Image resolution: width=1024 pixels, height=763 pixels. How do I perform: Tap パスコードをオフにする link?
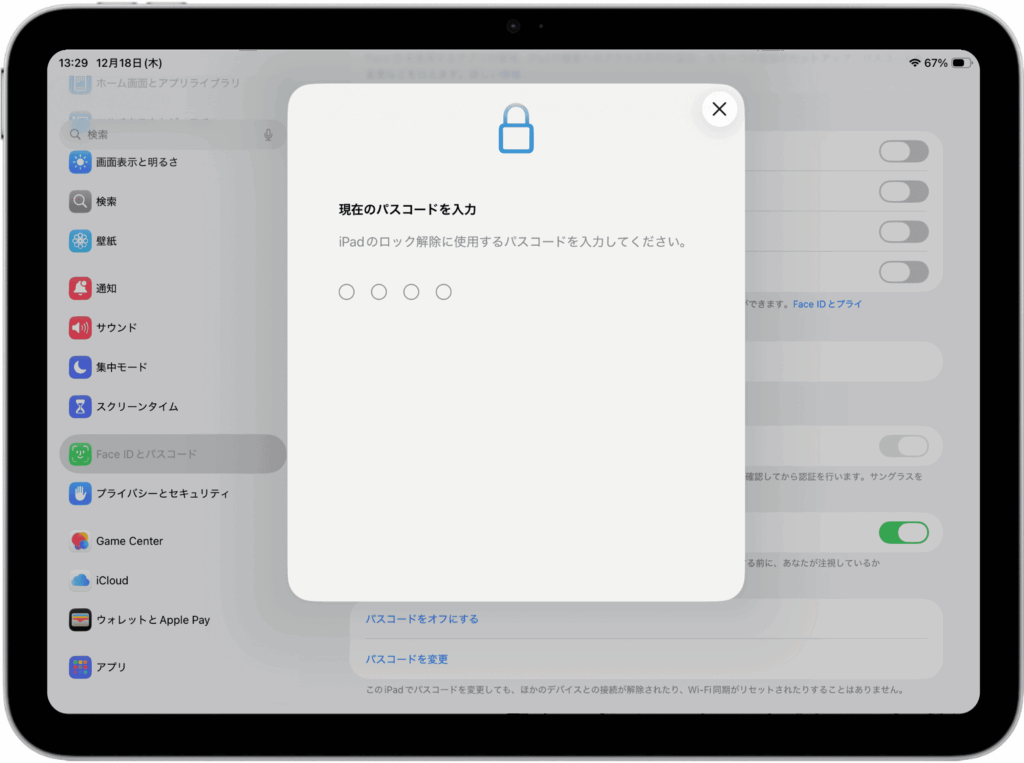point(422,619)
